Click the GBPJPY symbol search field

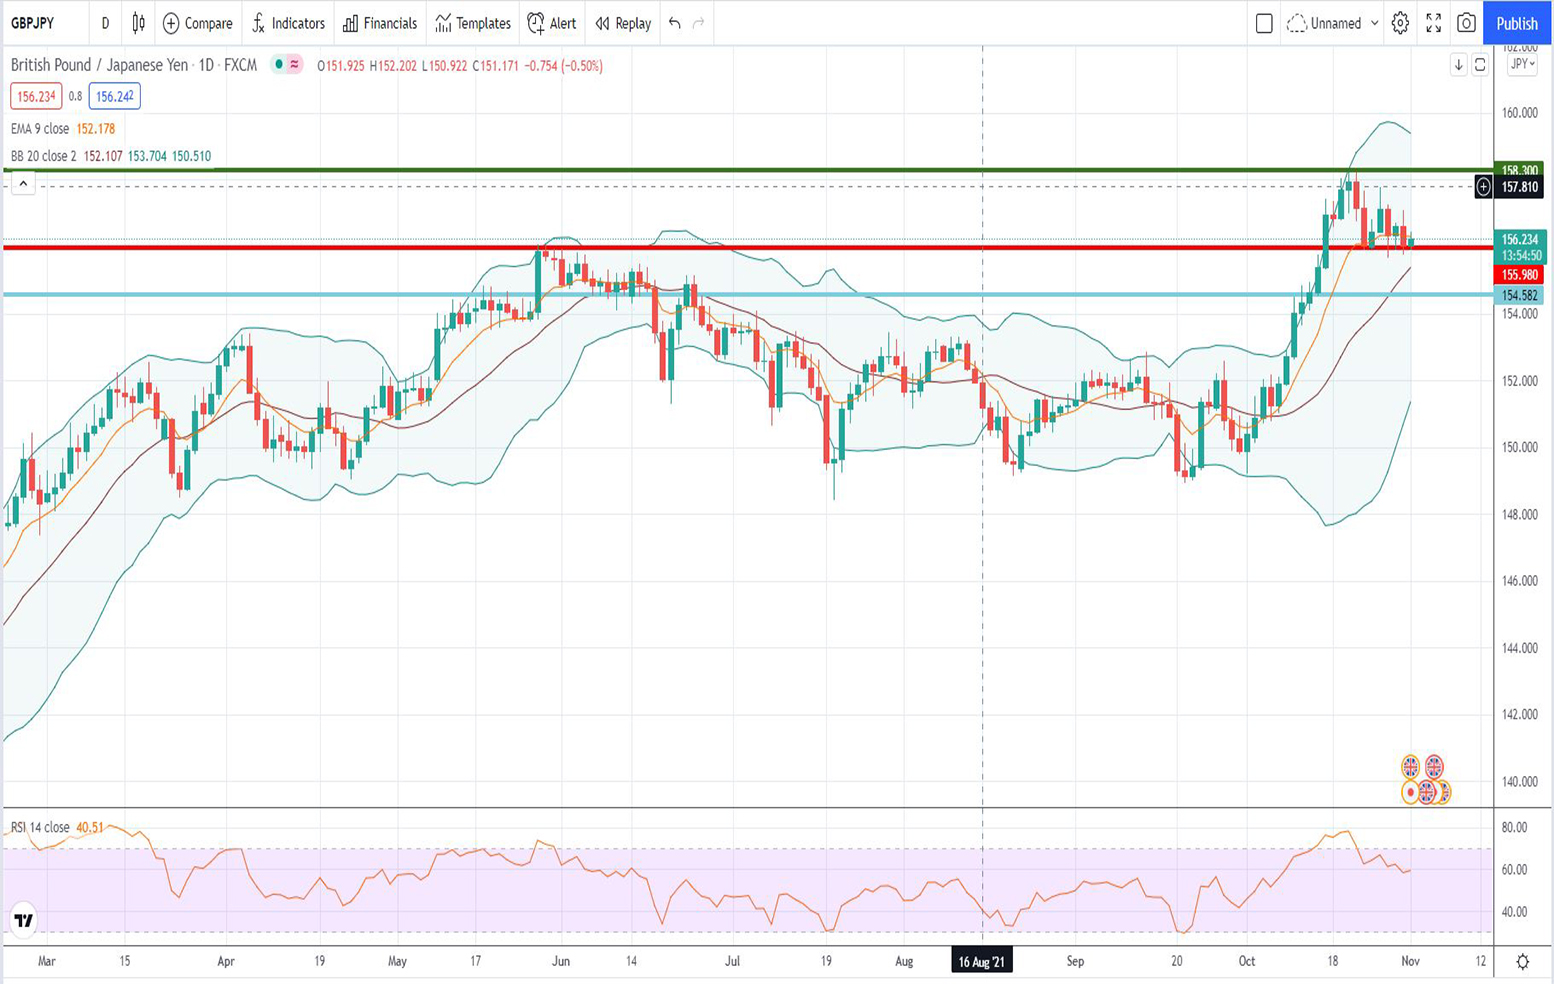(x=33, y=23)
